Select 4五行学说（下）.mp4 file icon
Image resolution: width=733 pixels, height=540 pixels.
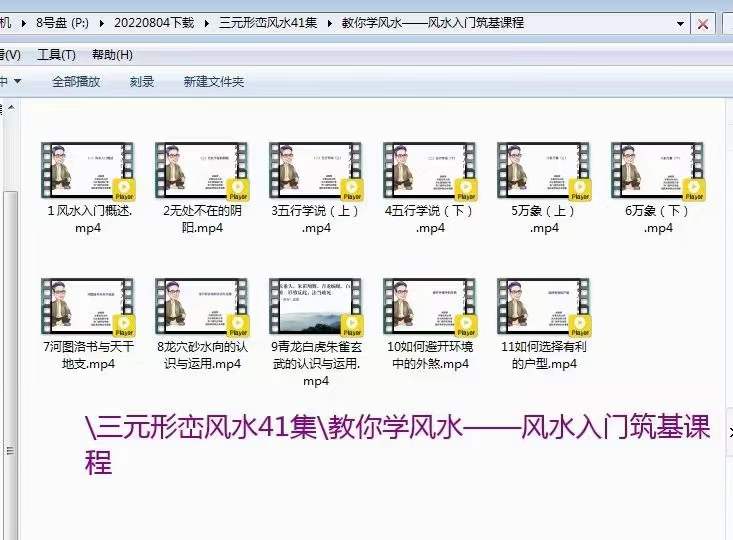(430, 172)
